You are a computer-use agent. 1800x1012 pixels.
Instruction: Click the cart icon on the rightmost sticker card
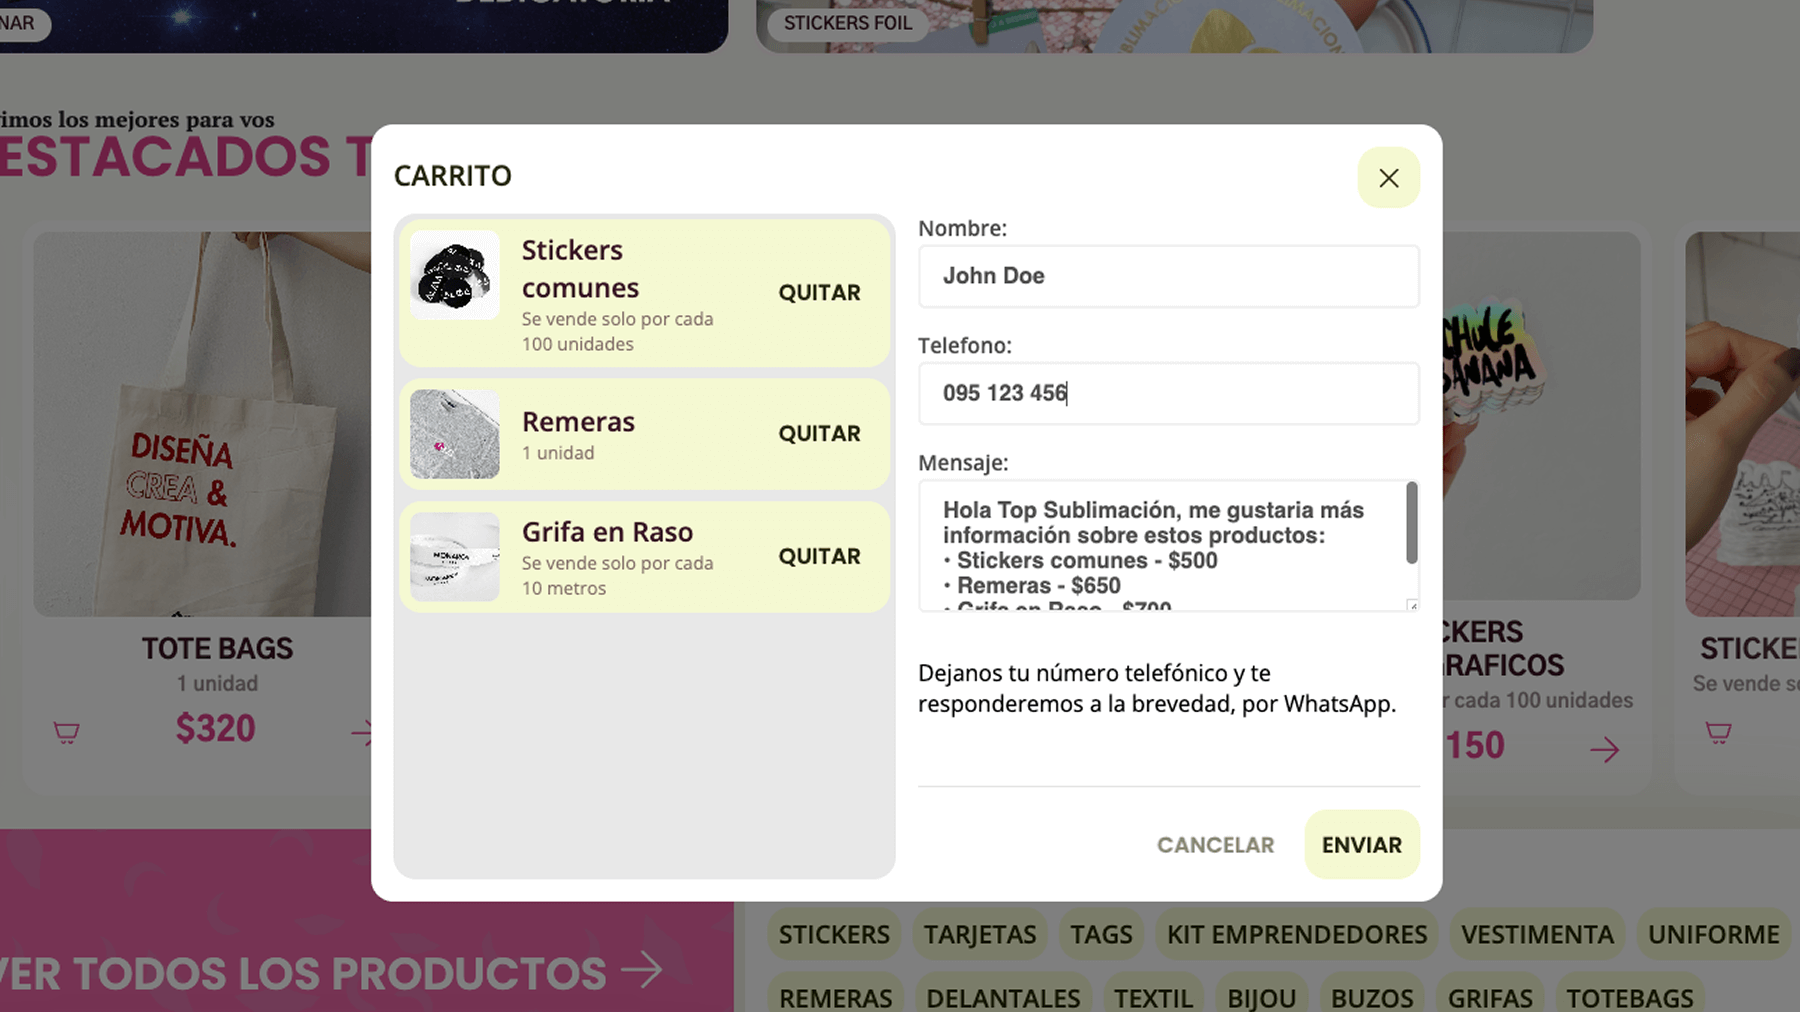click(x=1718, y=732)
